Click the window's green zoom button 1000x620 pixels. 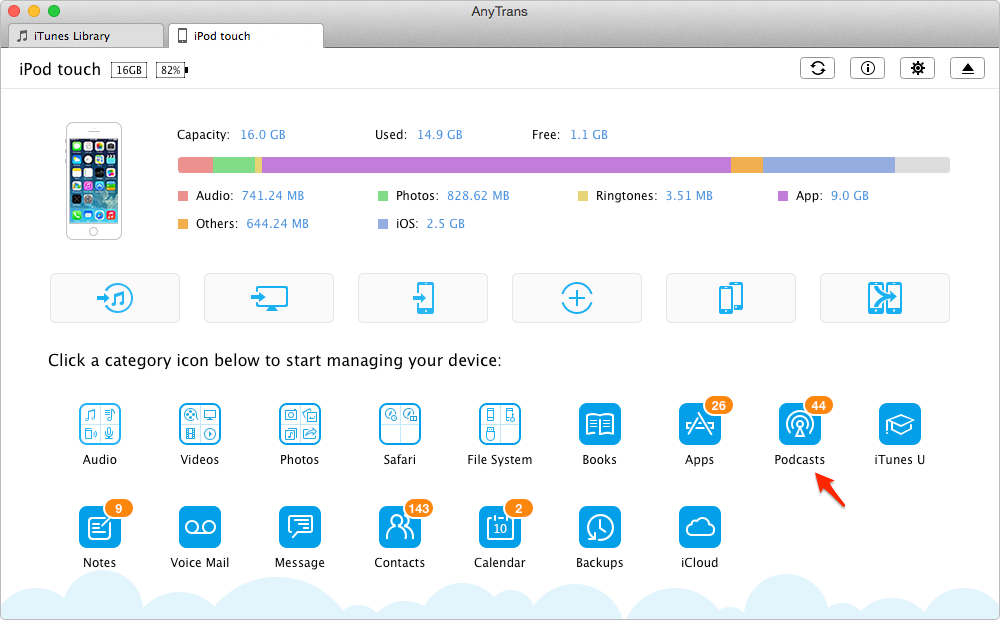point(54,11)
